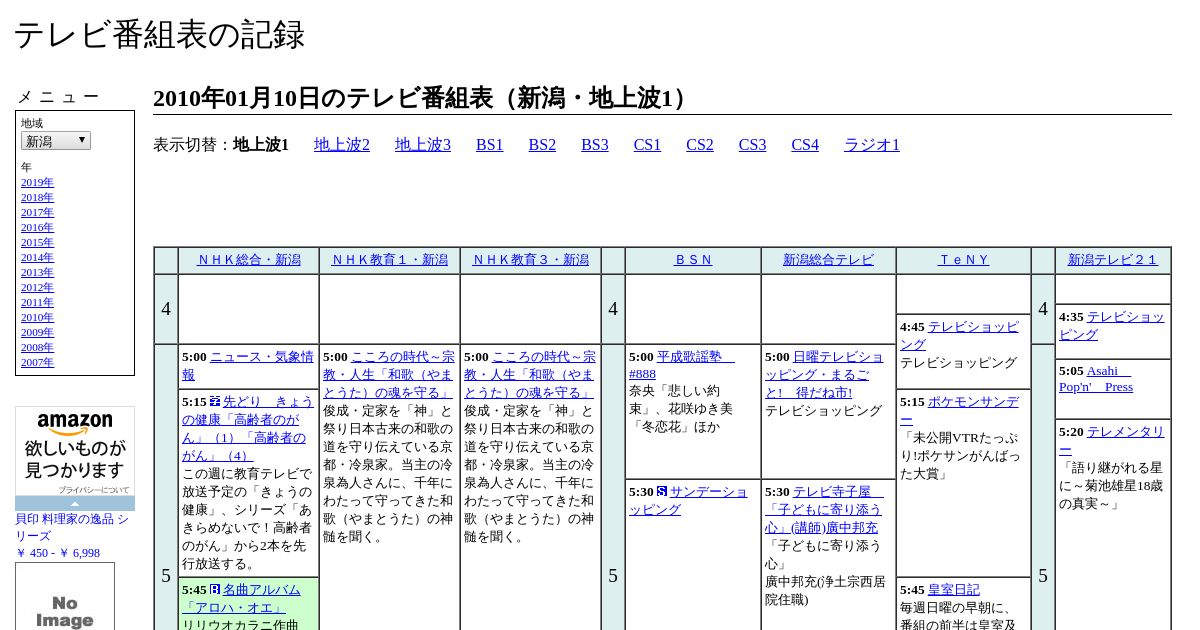Open ＢＳＮ channel header link

(693, 260)
